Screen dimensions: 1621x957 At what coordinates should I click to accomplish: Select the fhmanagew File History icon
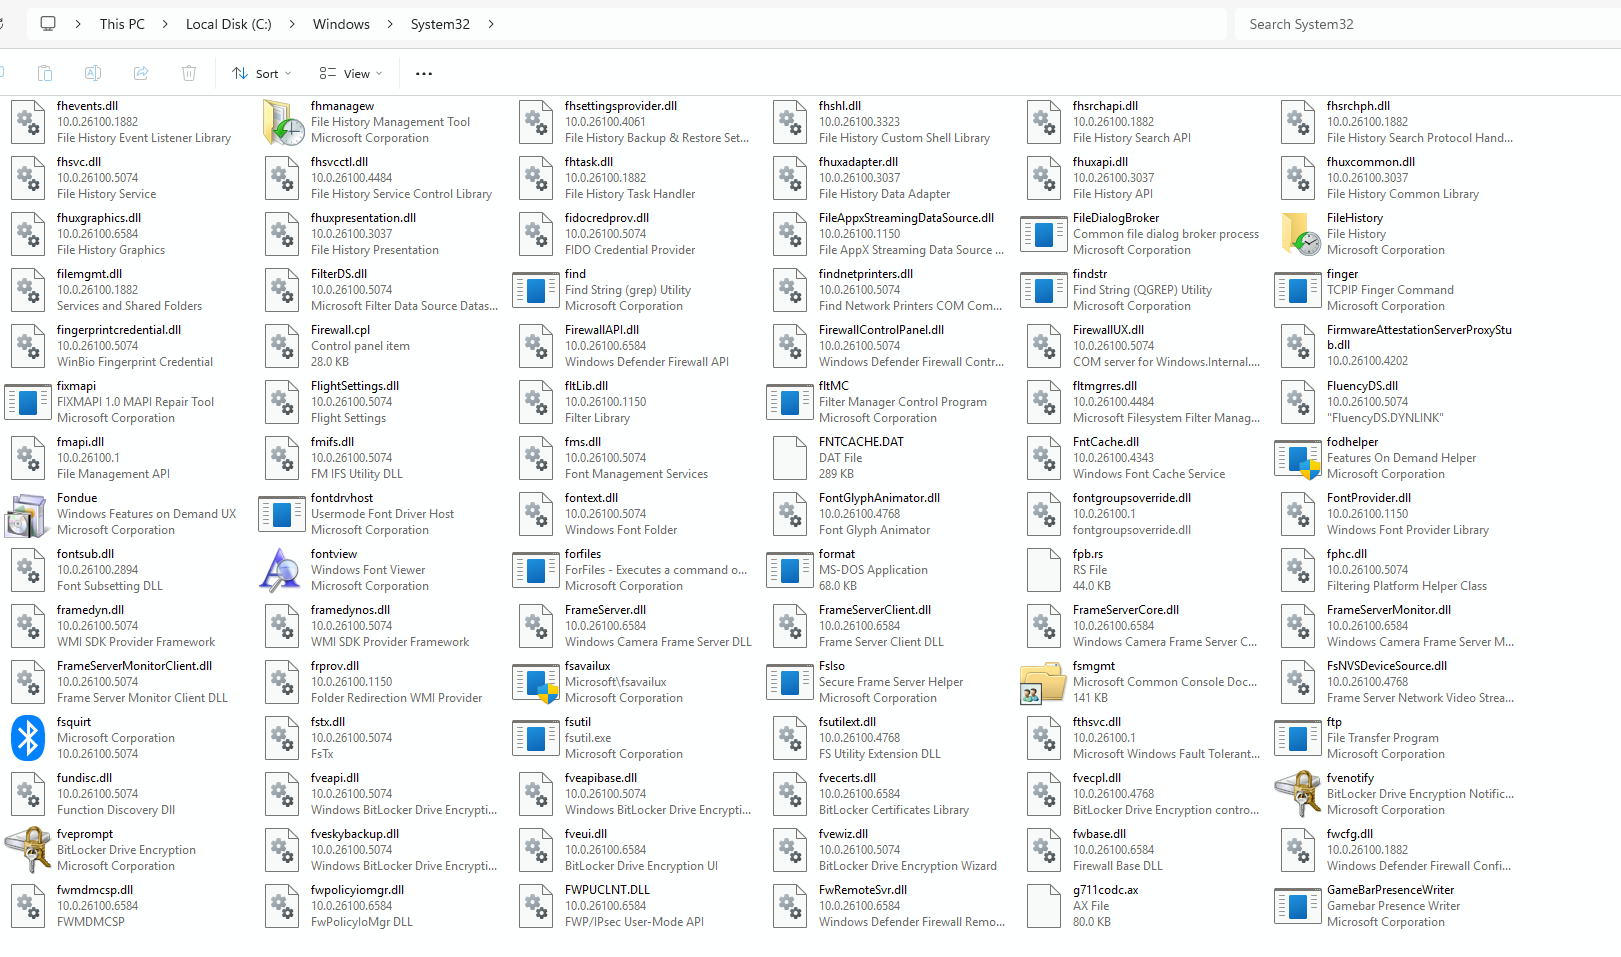pyautogui.click(x=282, y=122)
